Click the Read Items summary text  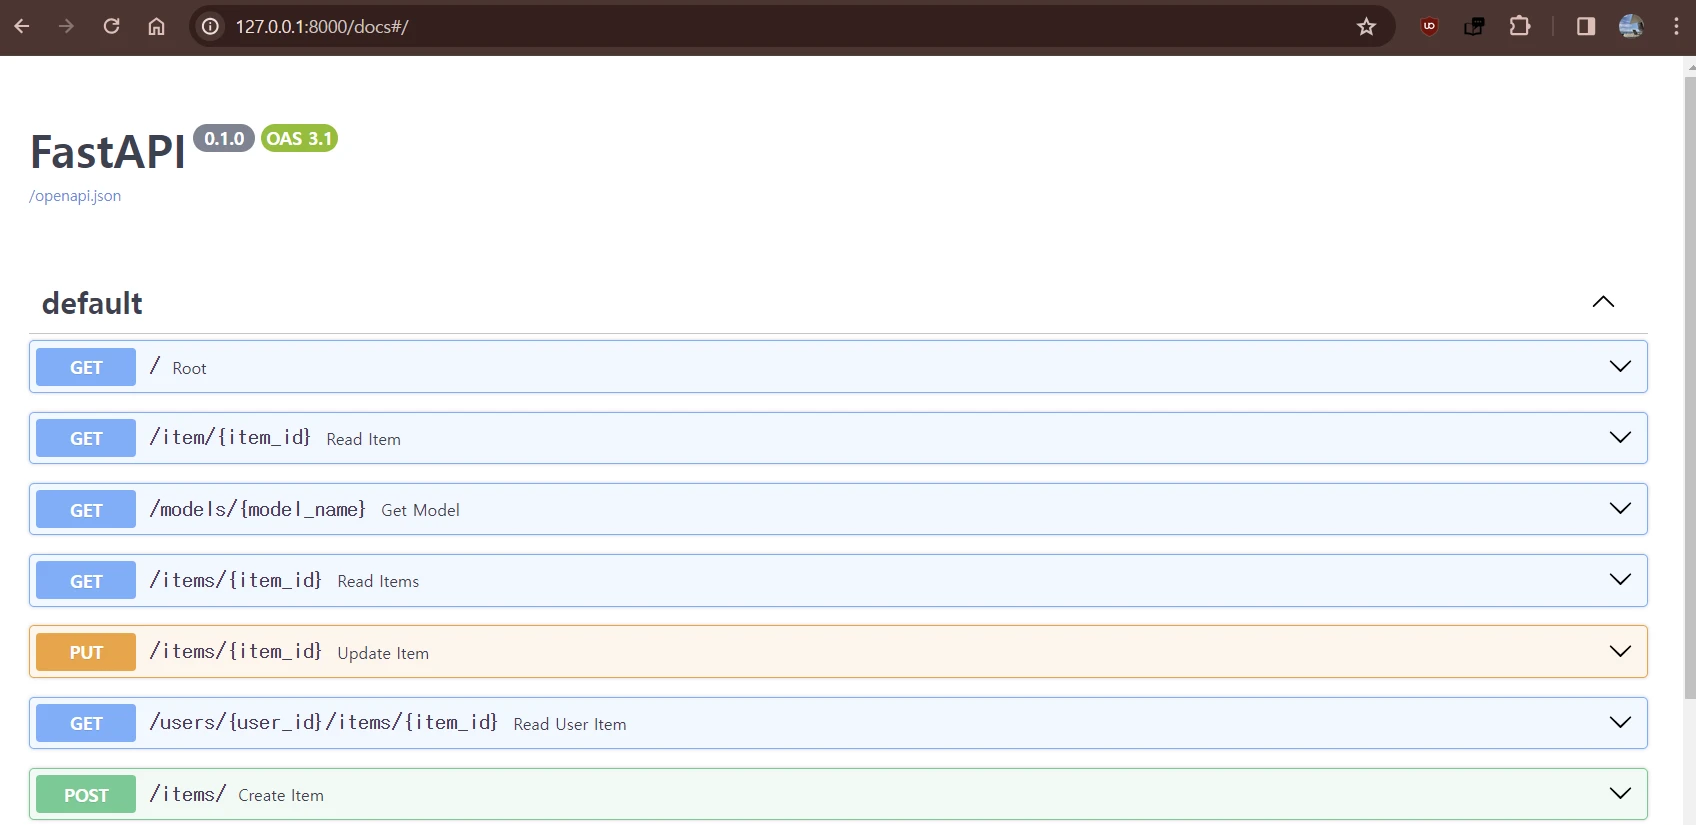378,581
